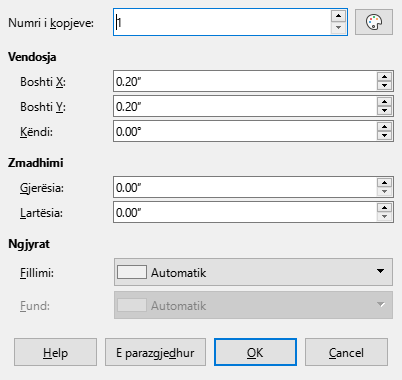Increase Boshti Y value
402x380 pixels.
384,102
